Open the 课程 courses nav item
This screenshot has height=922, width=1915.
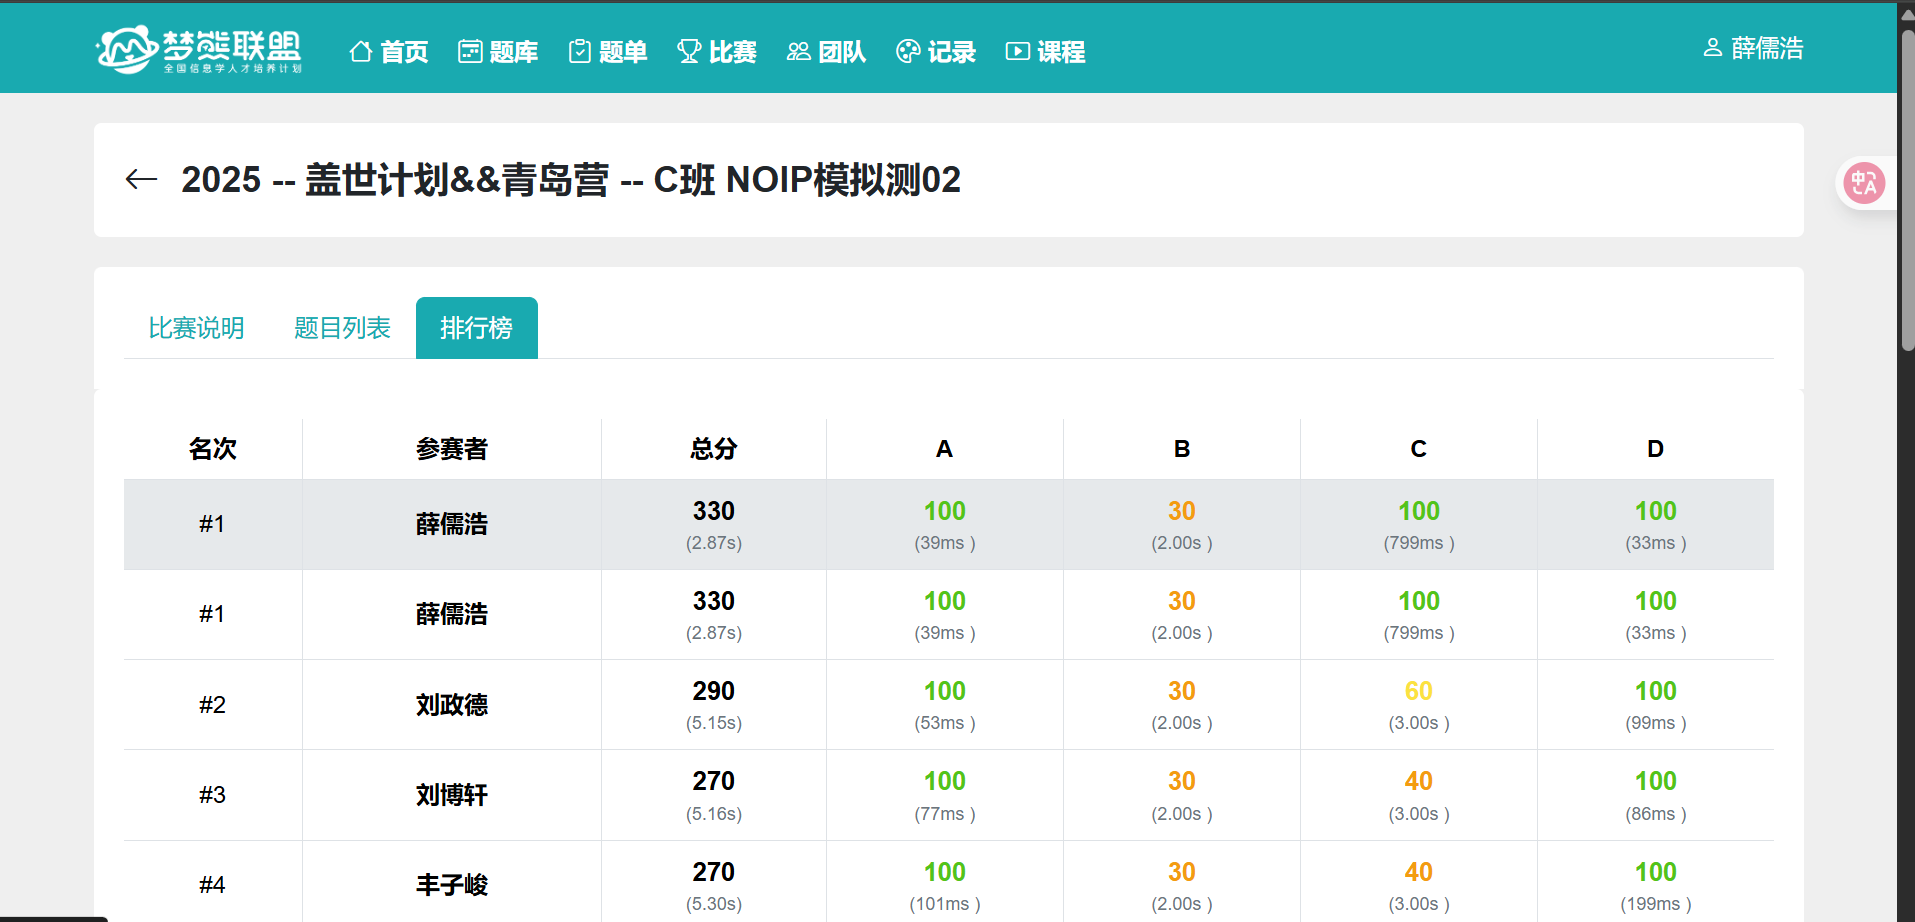pos(1045,52)
